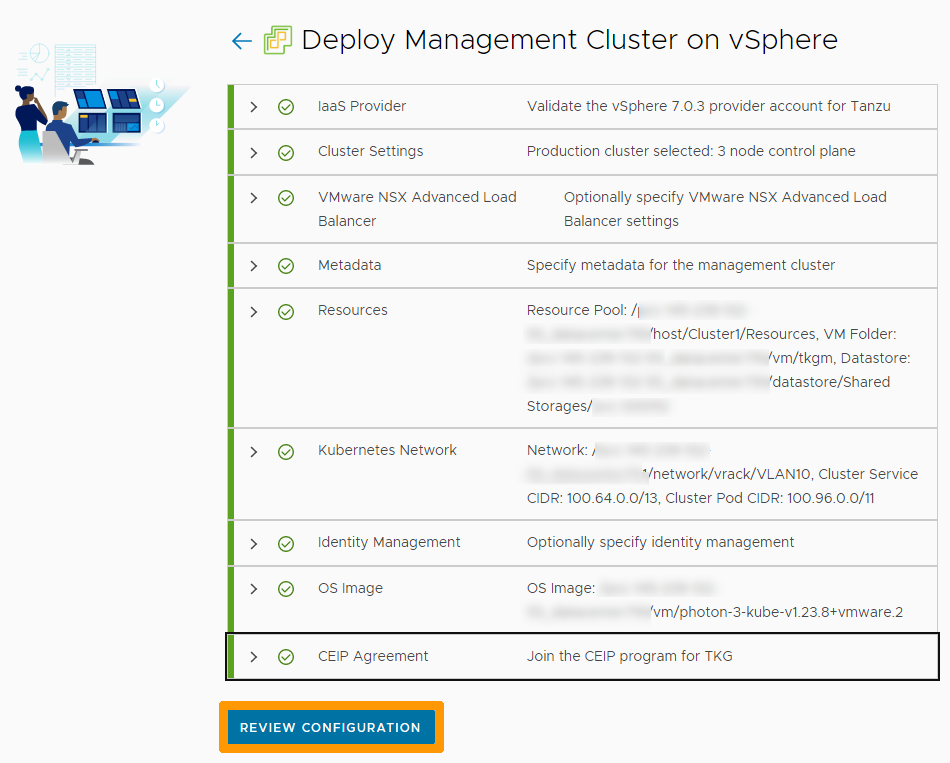
Task: Click the 'Validate the vSphere 7.0.3 provider account' description
Action: (x=708, y=106)
